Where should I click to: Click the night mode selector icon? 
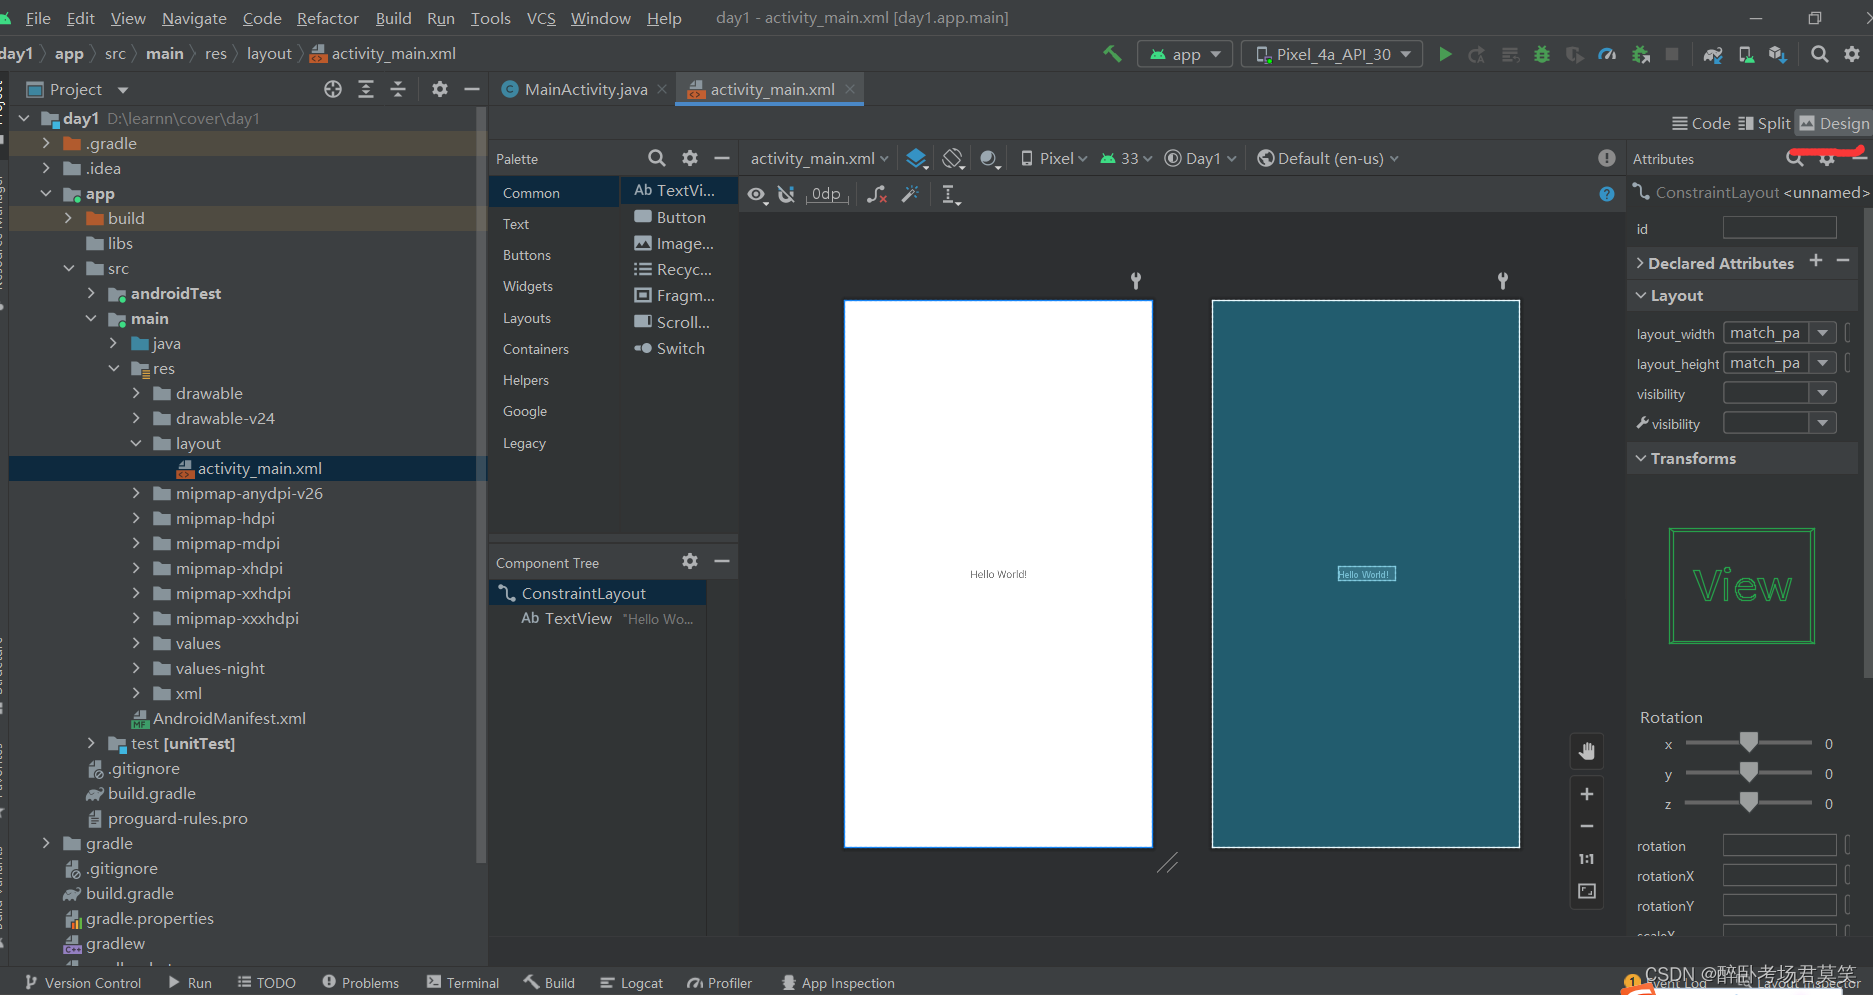tap(989, 158)
